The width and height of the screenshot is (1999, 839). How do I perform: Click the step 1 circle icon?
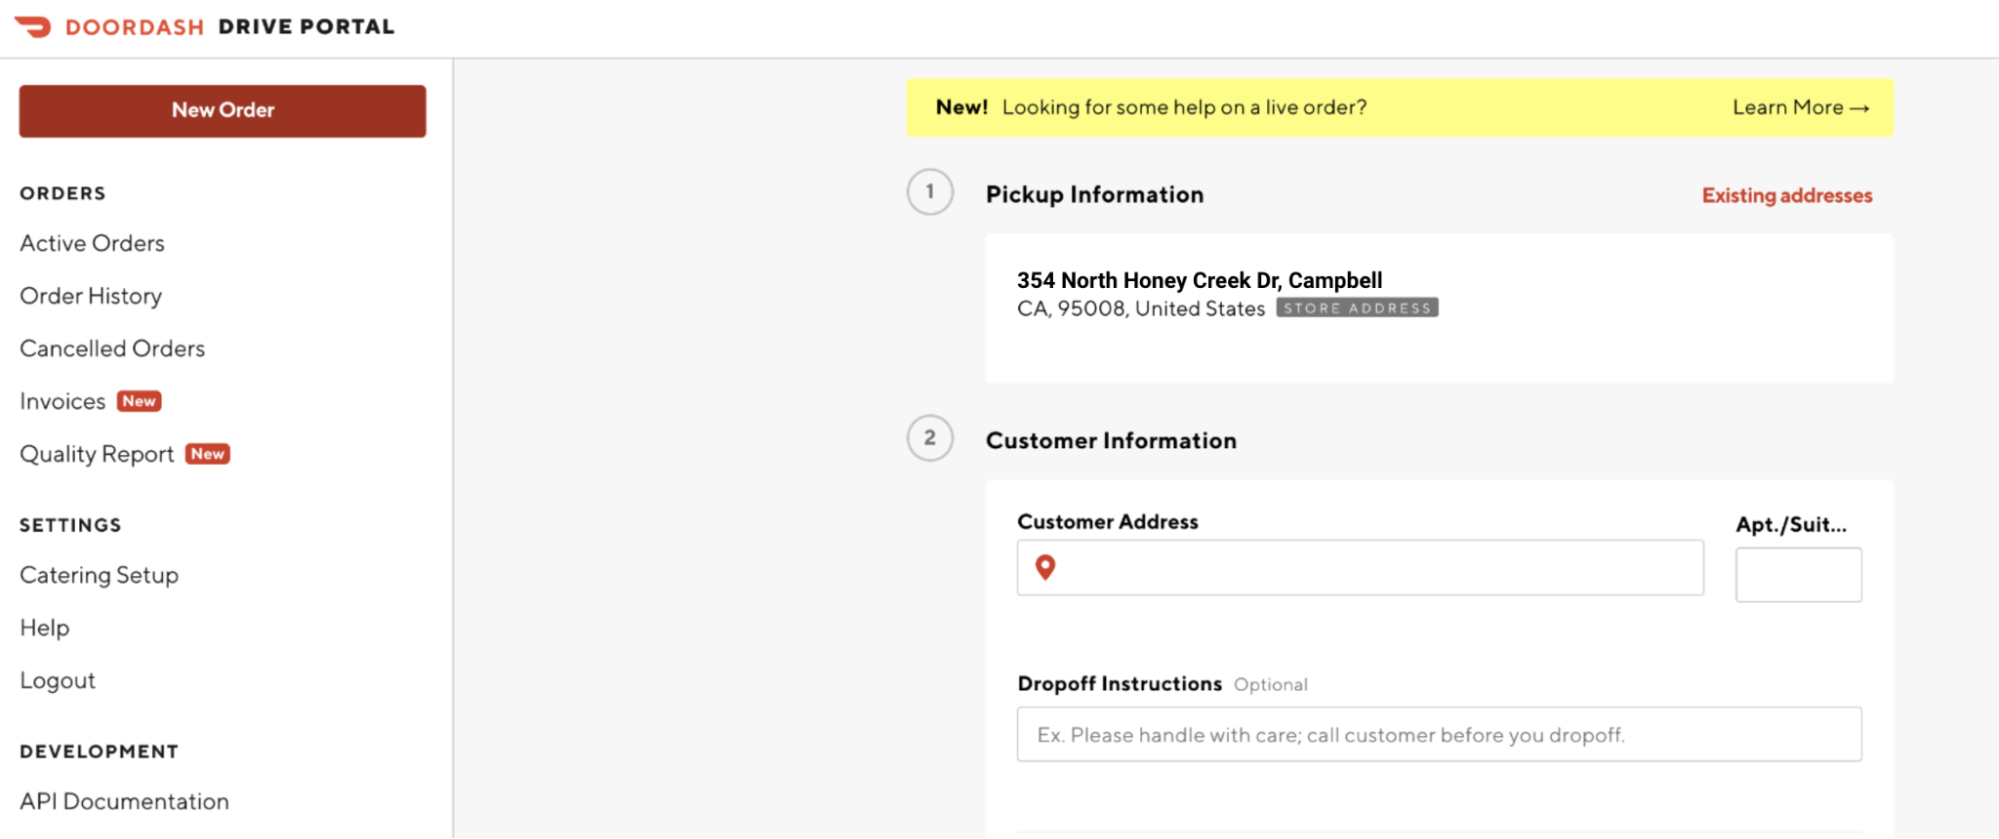[930, 192]
